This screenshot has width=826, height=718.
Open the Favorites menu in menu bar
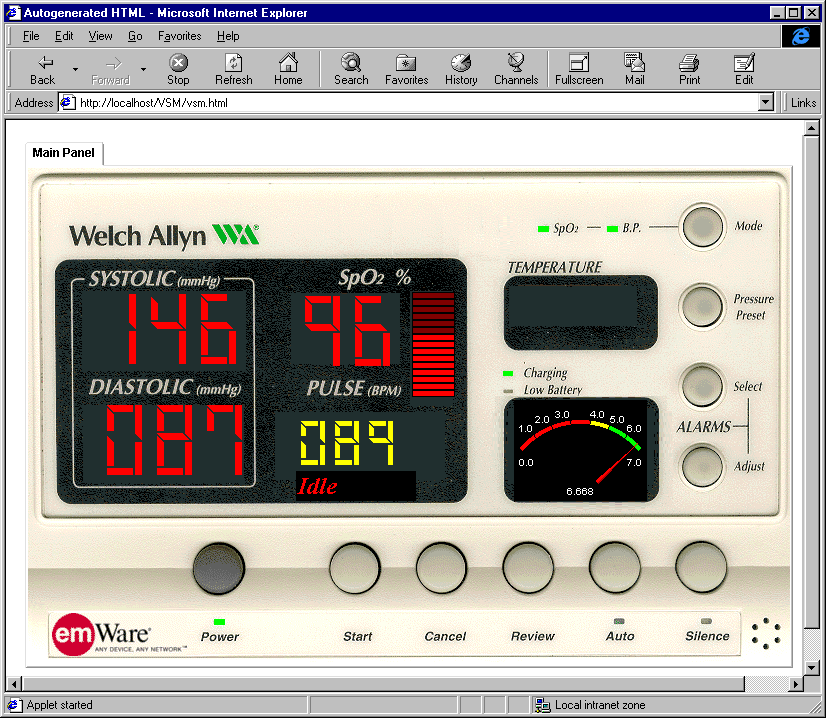[179, 36]
